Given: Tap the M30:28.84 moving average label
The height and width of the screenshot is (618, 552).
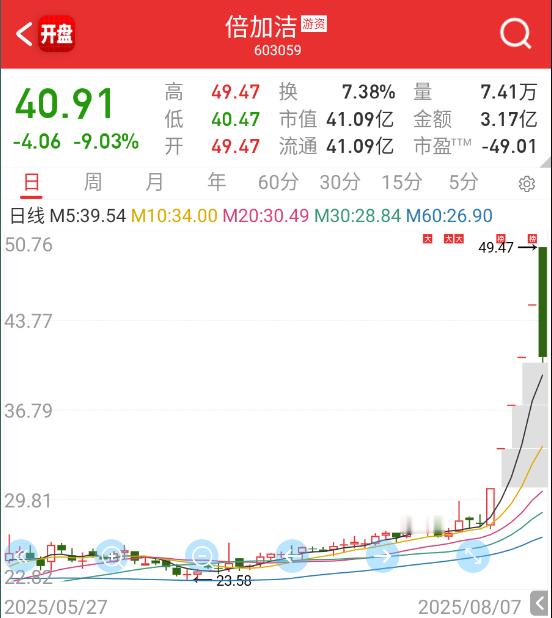Looking at the screenshot, I should click(357, 216).
